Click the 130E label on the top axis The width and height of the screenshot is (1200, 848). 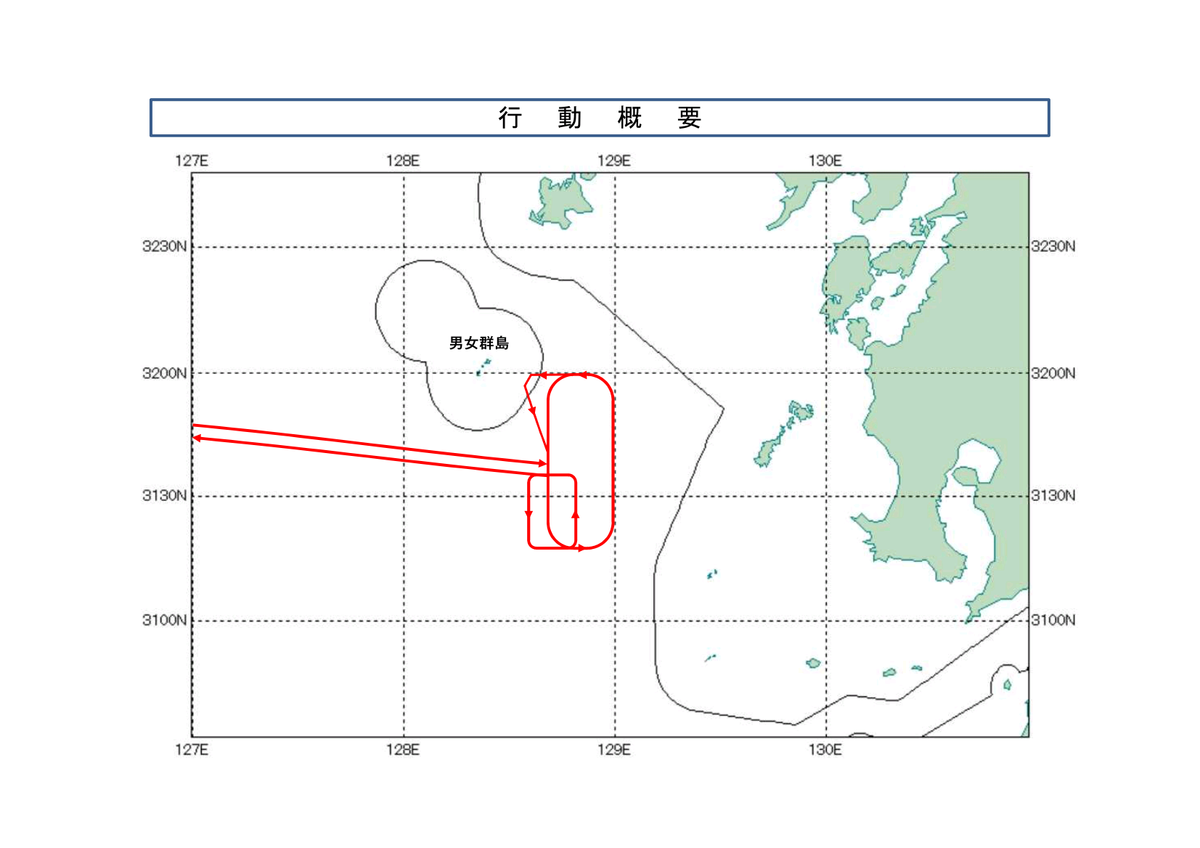point(826,160)
